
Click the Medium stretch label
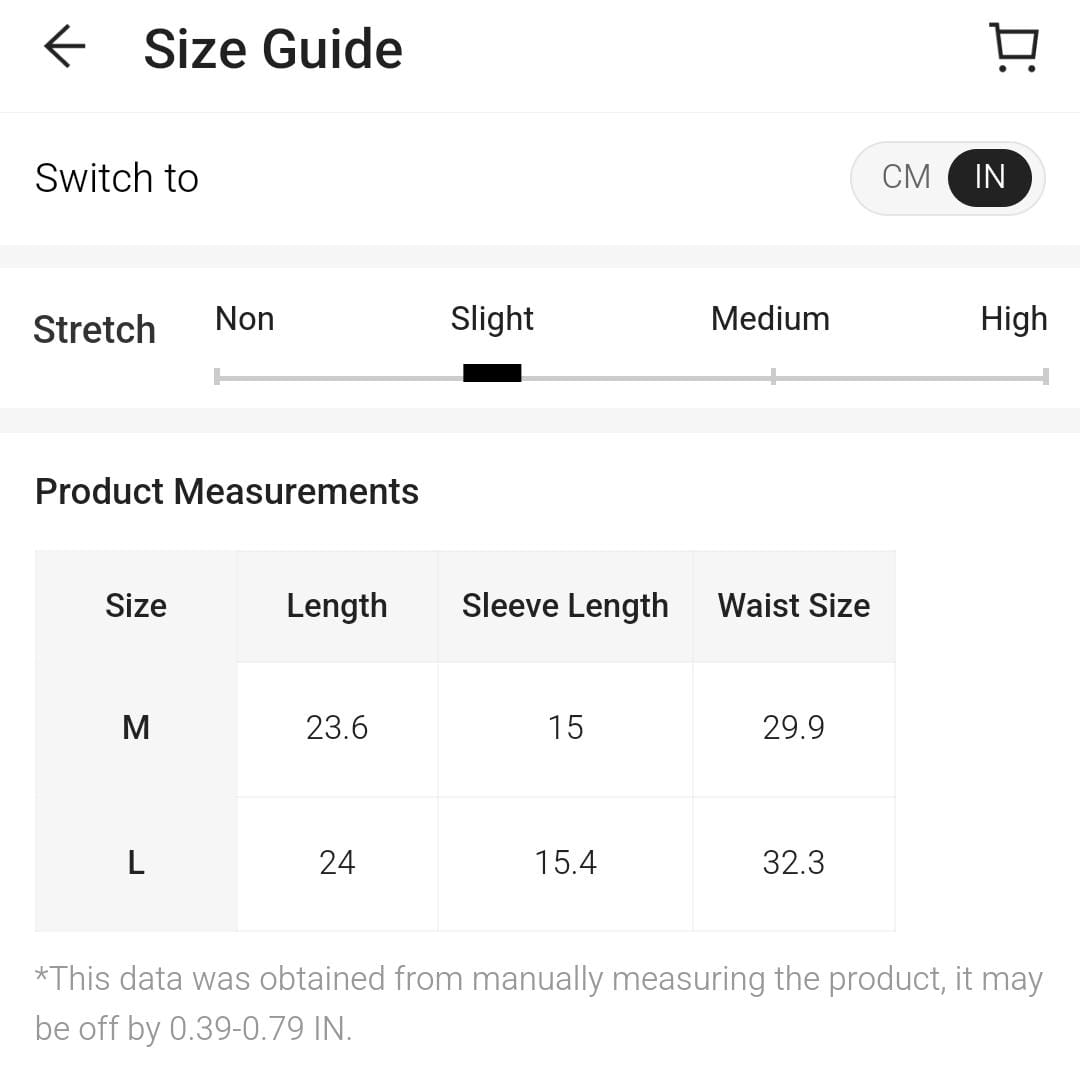point(770,319)
